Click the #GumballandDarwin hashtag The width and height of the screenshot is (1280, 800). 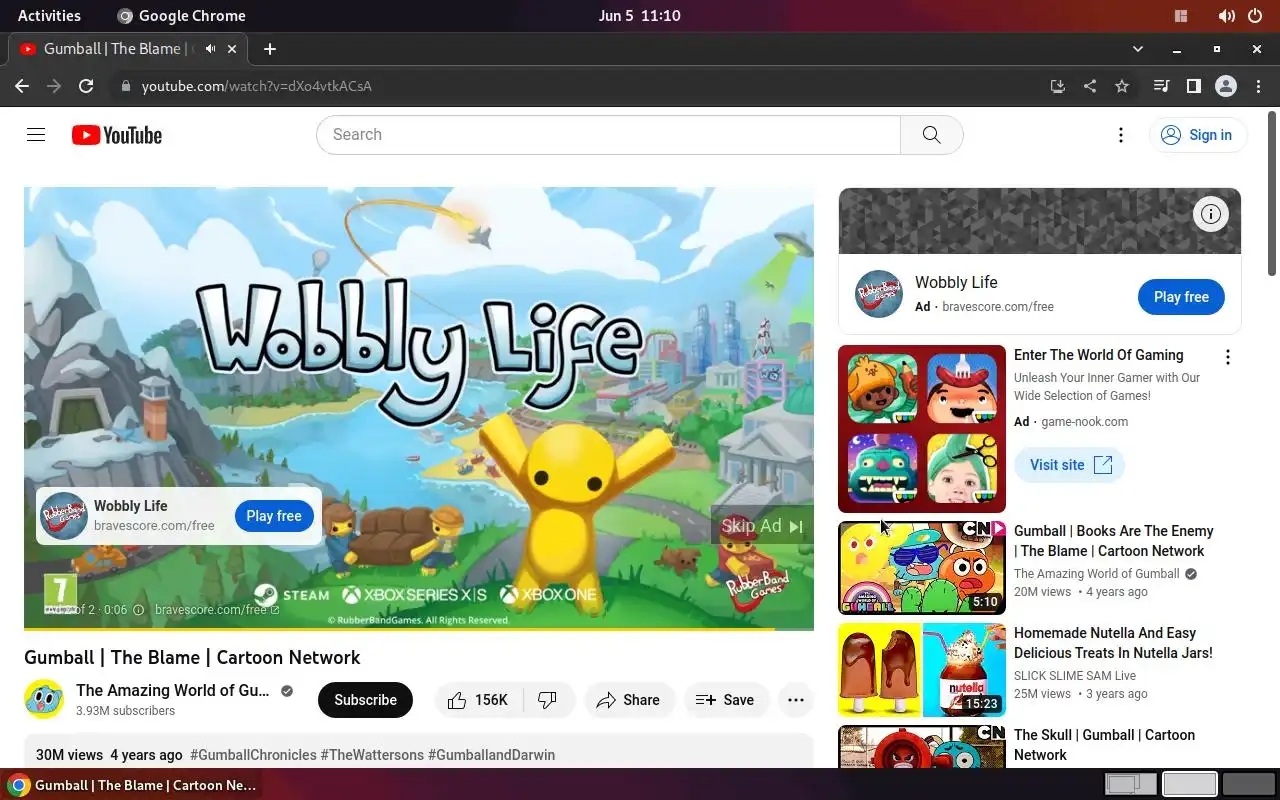click(491, 755)
